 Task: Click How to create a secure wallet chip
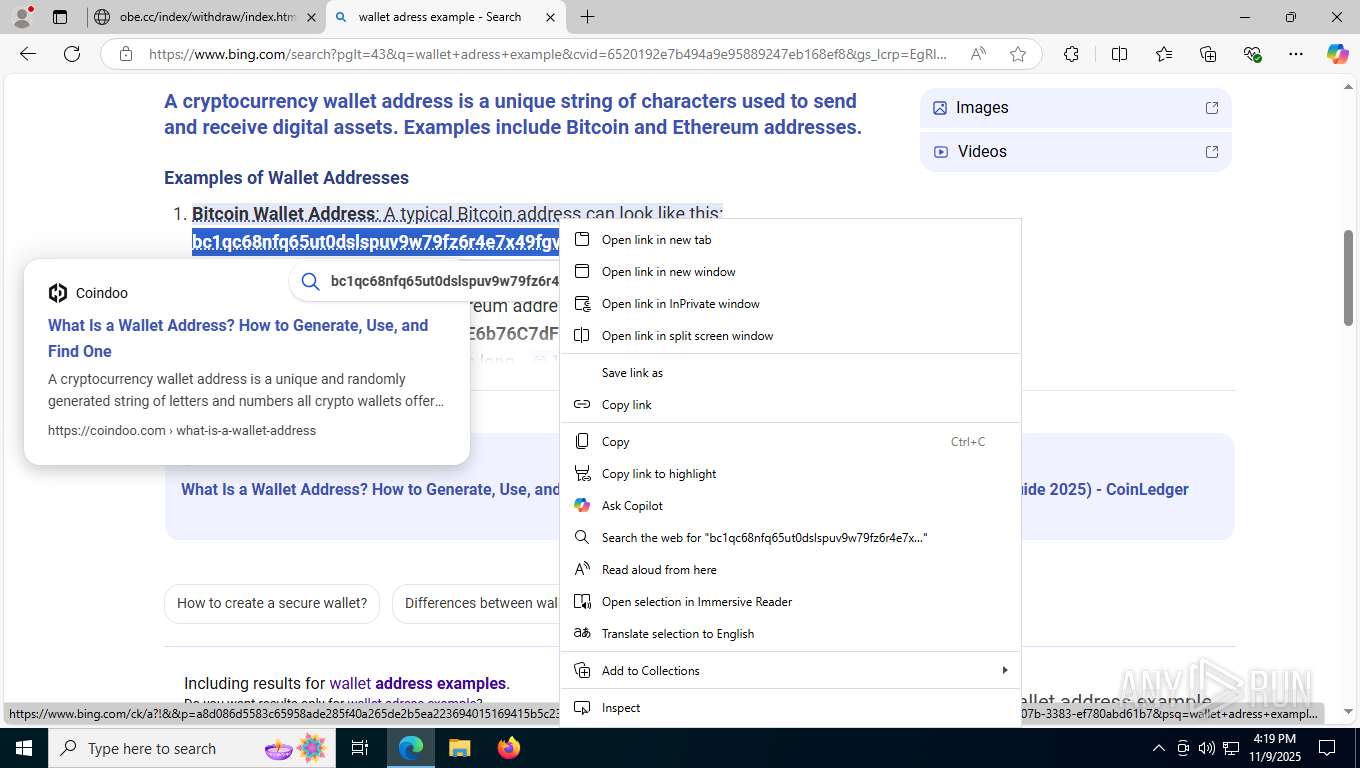point(272,603)
